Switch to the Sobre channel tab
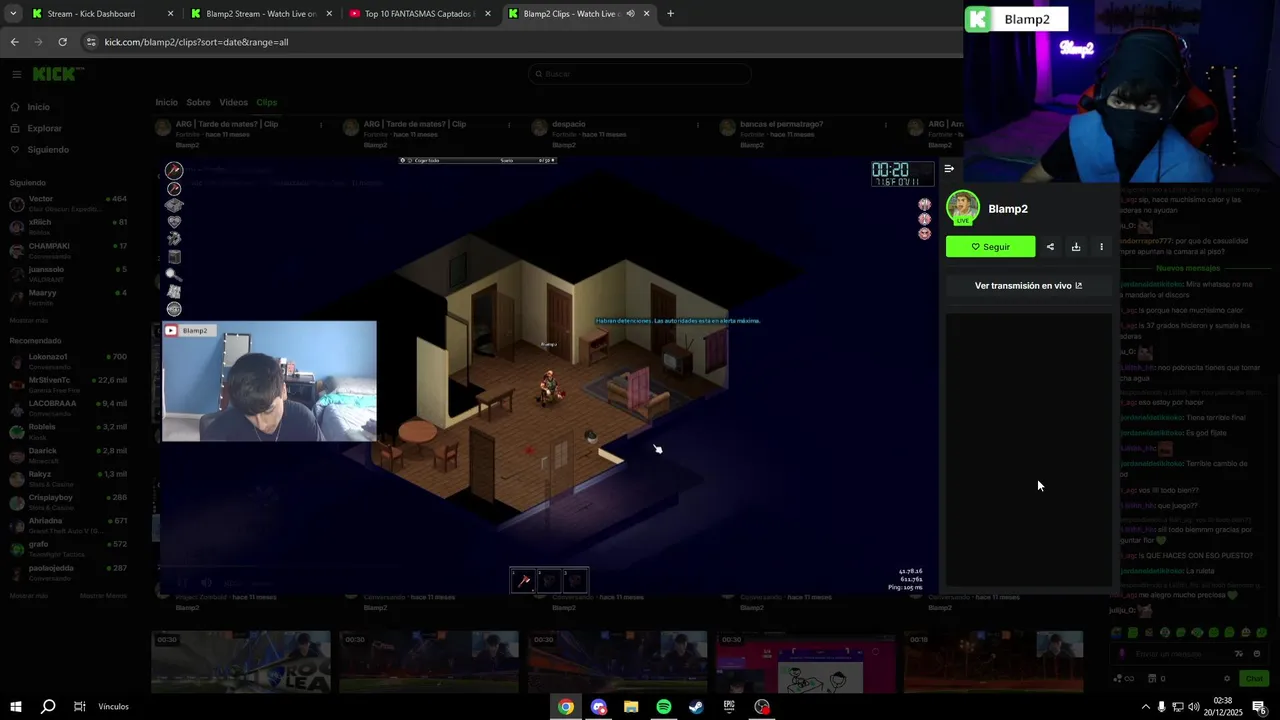The width and height of the screenshot is (1280, 720). [198, 102]
